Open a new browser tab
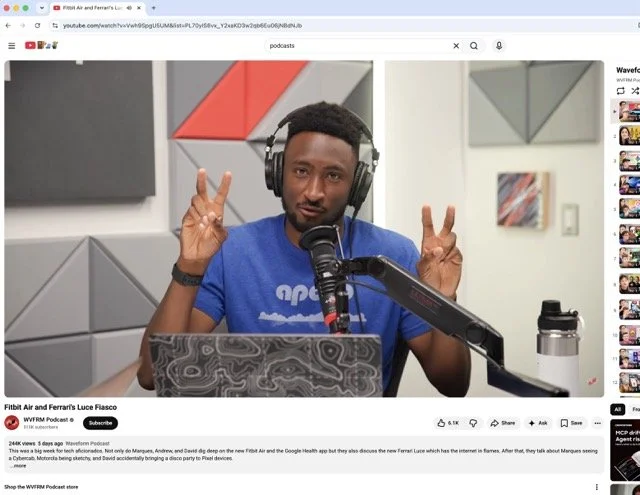 click(153, 8)
